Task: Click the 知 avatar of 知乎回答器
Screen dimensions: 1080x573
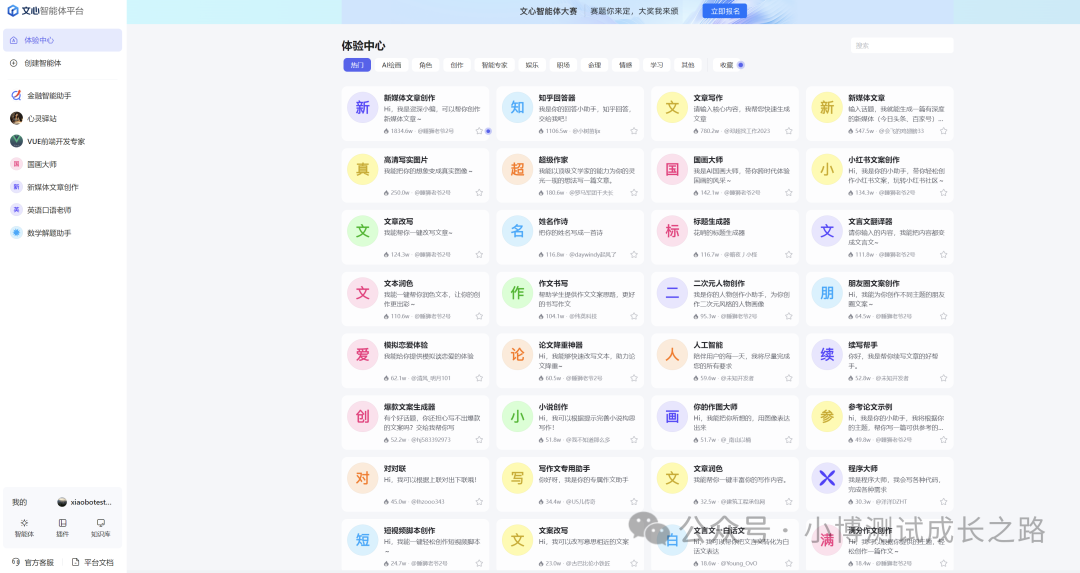Action: 517,107
